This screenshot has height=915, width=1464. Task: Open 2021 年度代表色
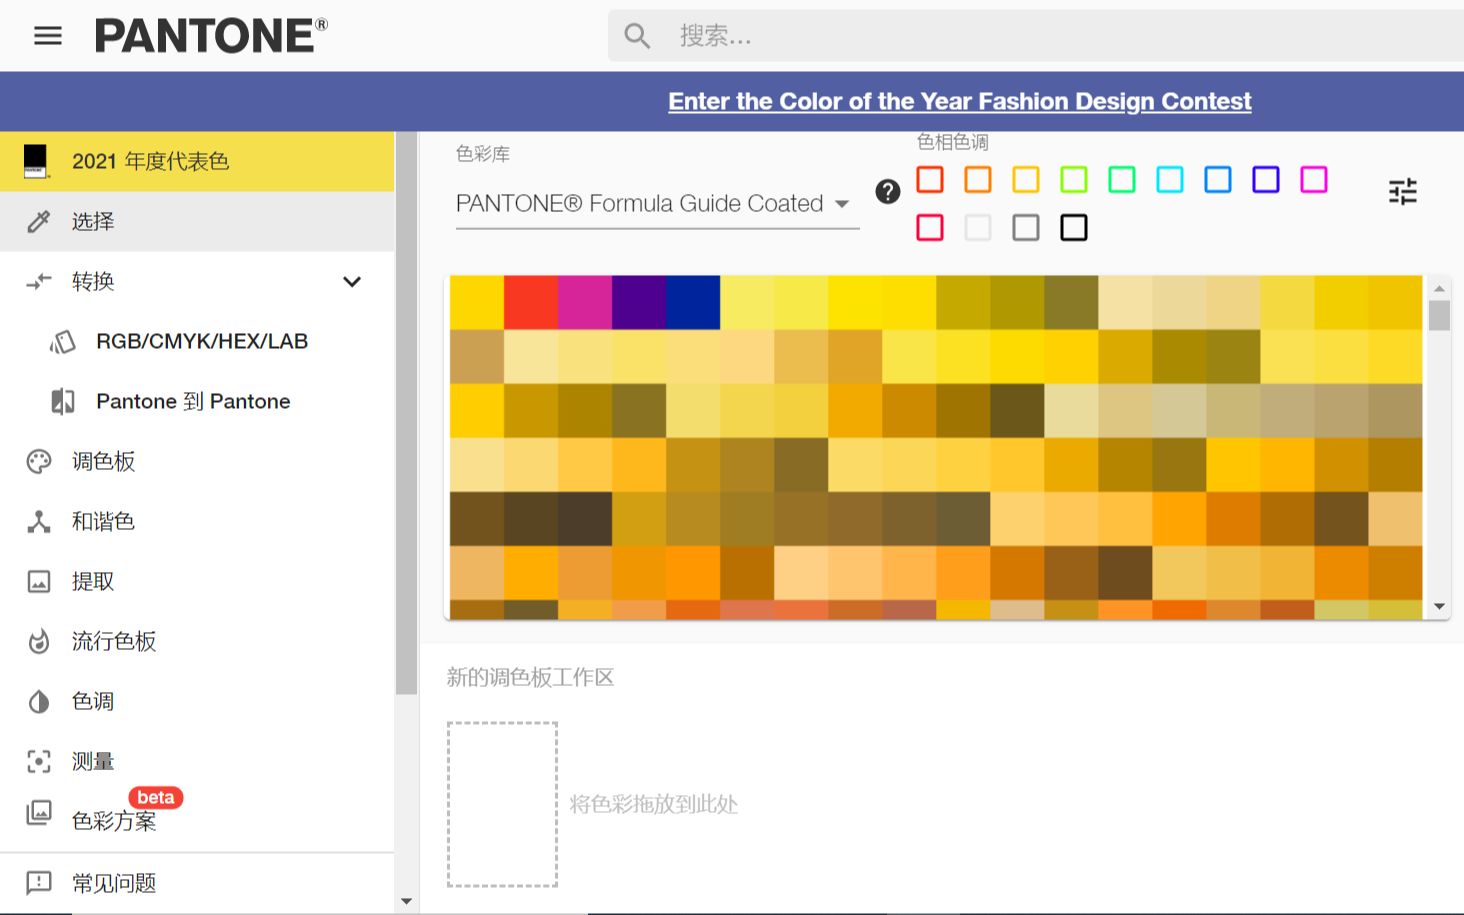point(197,161)
